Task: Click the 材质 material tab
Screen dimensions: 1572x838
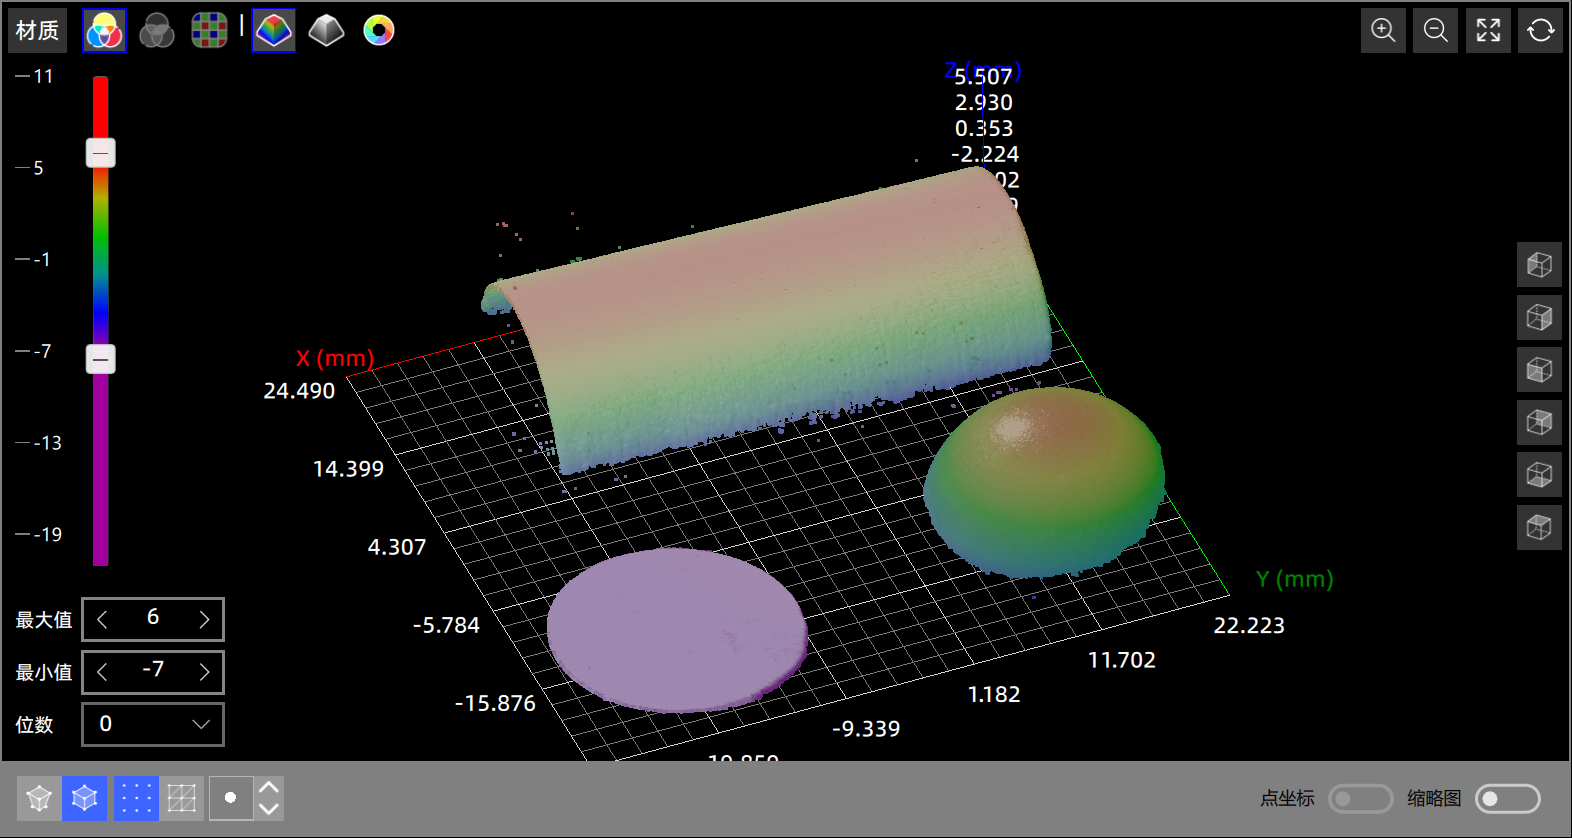Action: [38, 31]
